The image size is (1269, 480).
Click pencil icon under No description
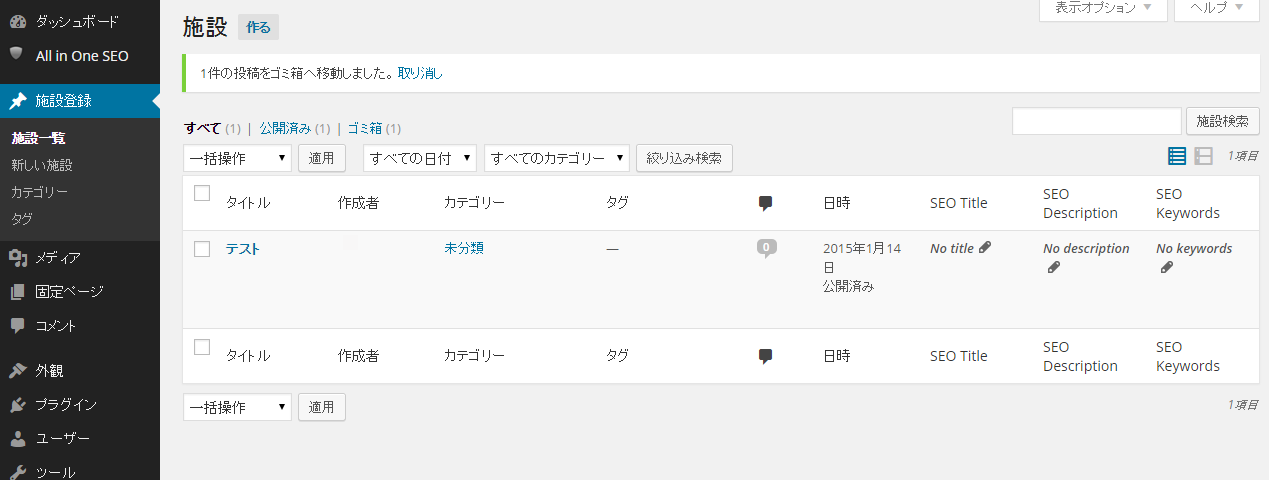pyautogui.click(x=1053, y=267)
